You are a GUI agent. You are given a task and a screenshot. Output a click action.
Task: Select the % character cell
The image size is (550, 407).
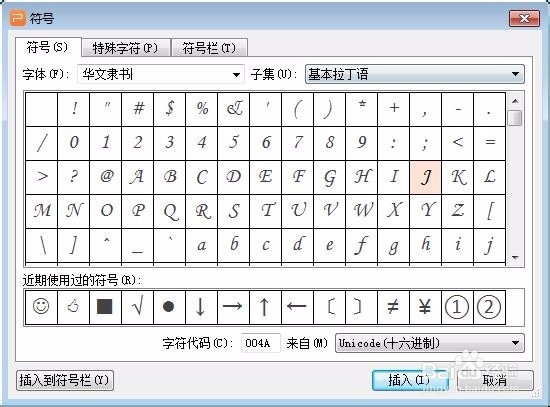pyautogui.click(x=201, y=109)
